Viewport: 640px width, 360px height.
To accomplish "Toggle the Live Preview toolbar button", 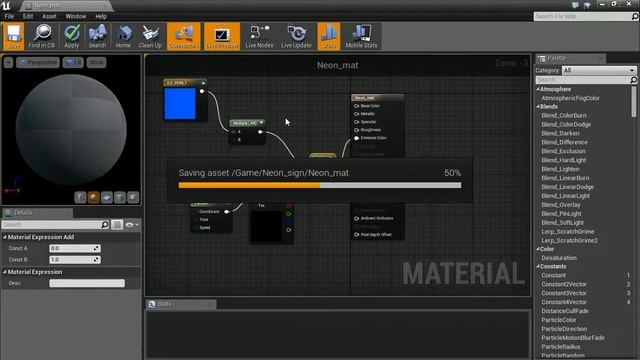I will 222,36.
